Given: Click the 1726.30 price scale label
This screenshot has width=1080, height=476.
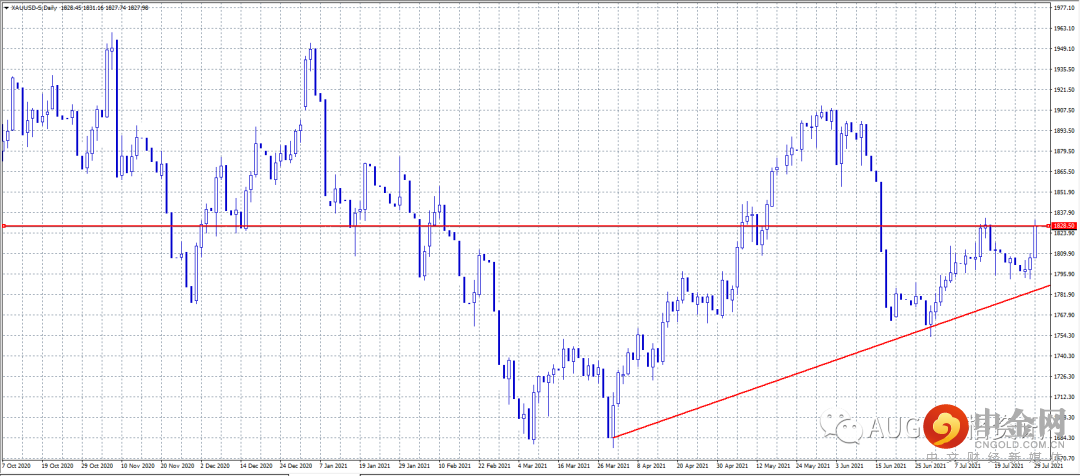Looking at the screenshot, I should pos(1065,377).
